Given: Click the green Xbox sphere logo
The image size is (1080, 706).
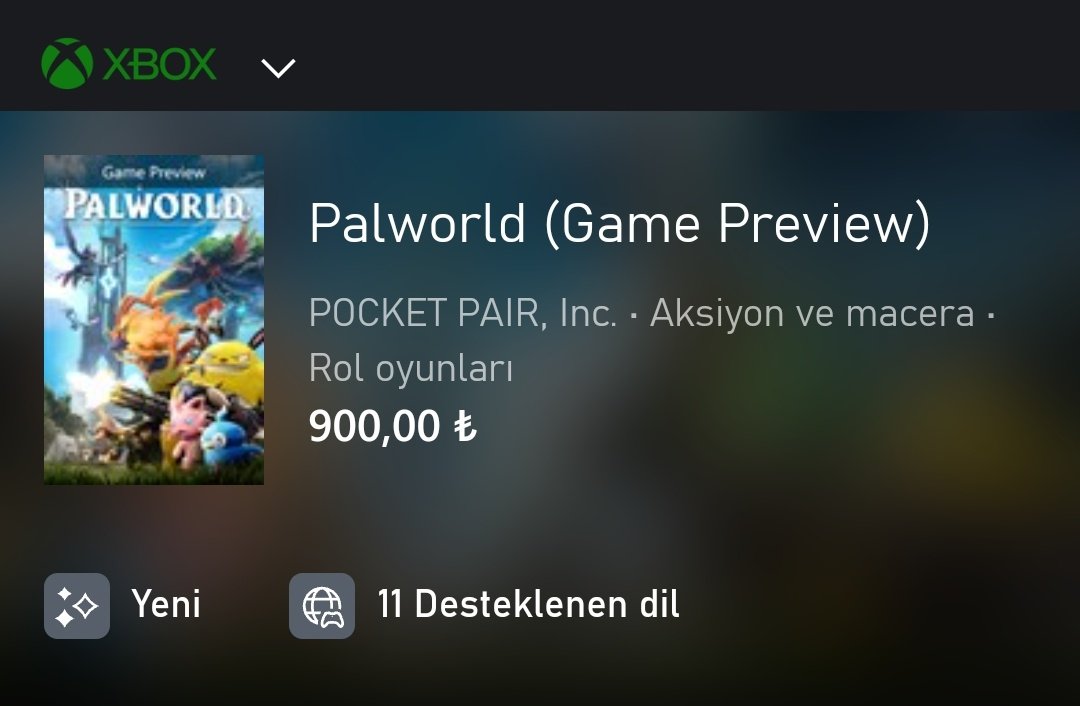Looking at the screenshot, I should 67,63.
